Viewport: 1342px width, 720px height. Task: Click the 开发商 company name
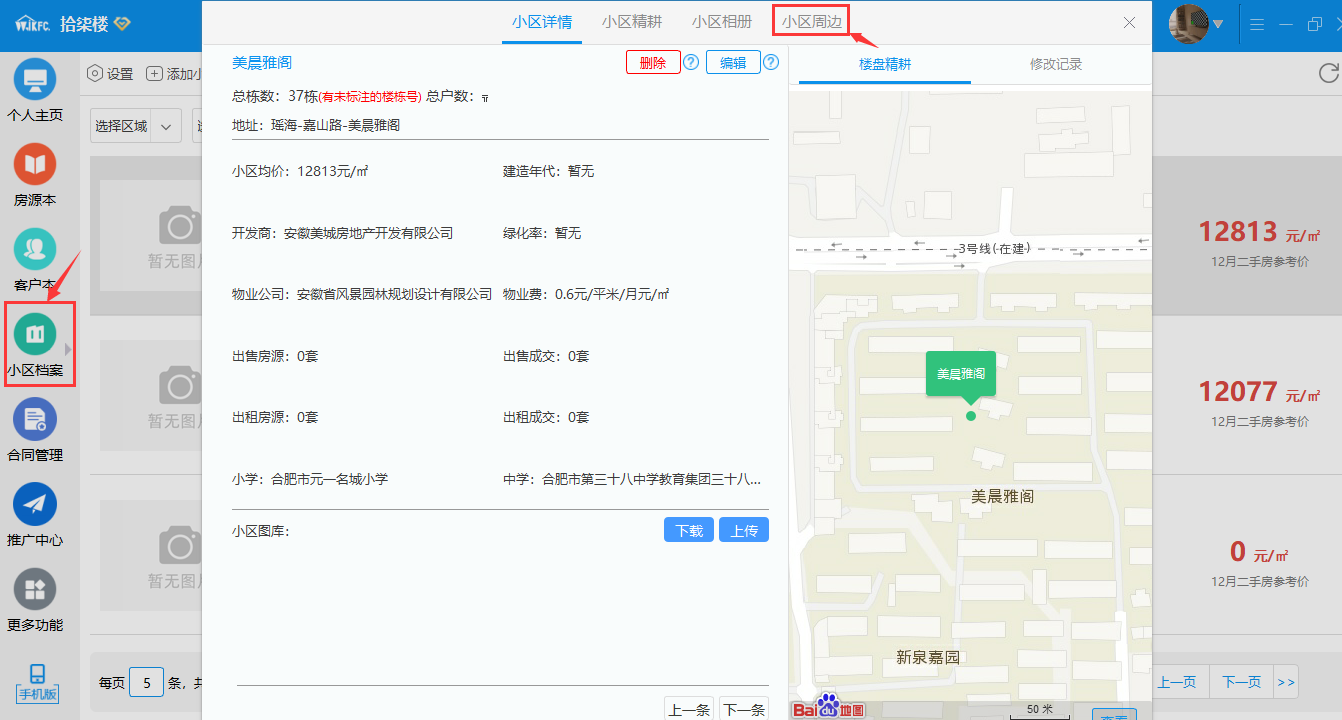click(368, 233)
